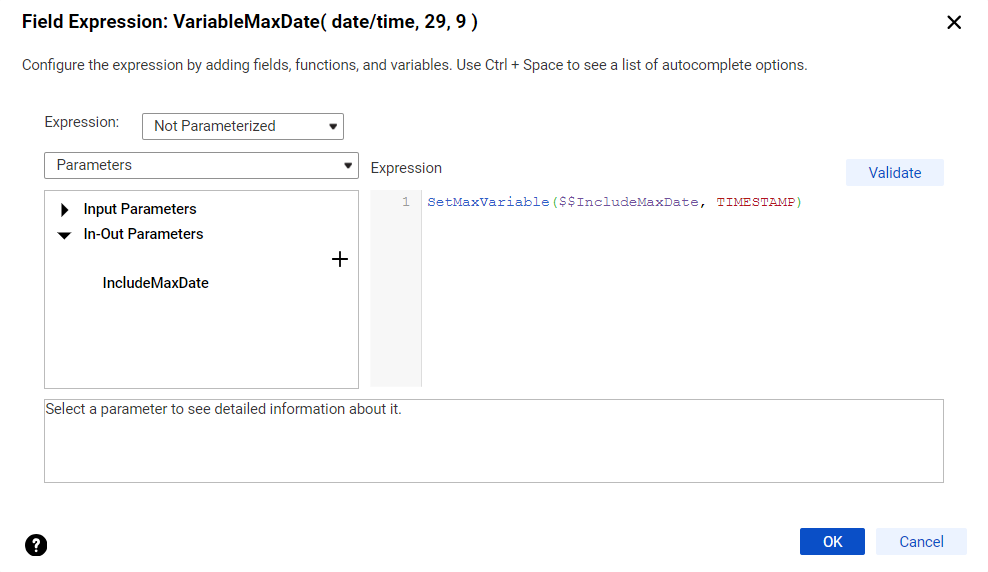Open the Parameters category dropdown
This screenshot has height=572, width=988.
[201, 165]
